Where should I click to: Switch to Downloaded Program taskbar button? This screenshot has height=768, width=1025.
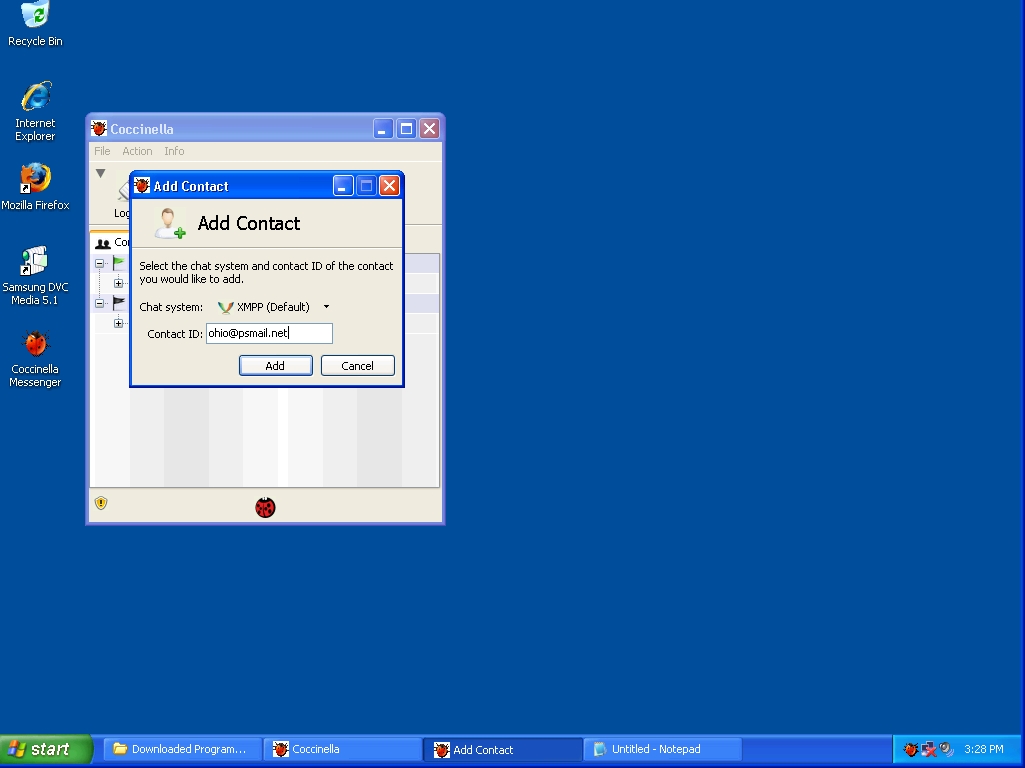point(182,750)
